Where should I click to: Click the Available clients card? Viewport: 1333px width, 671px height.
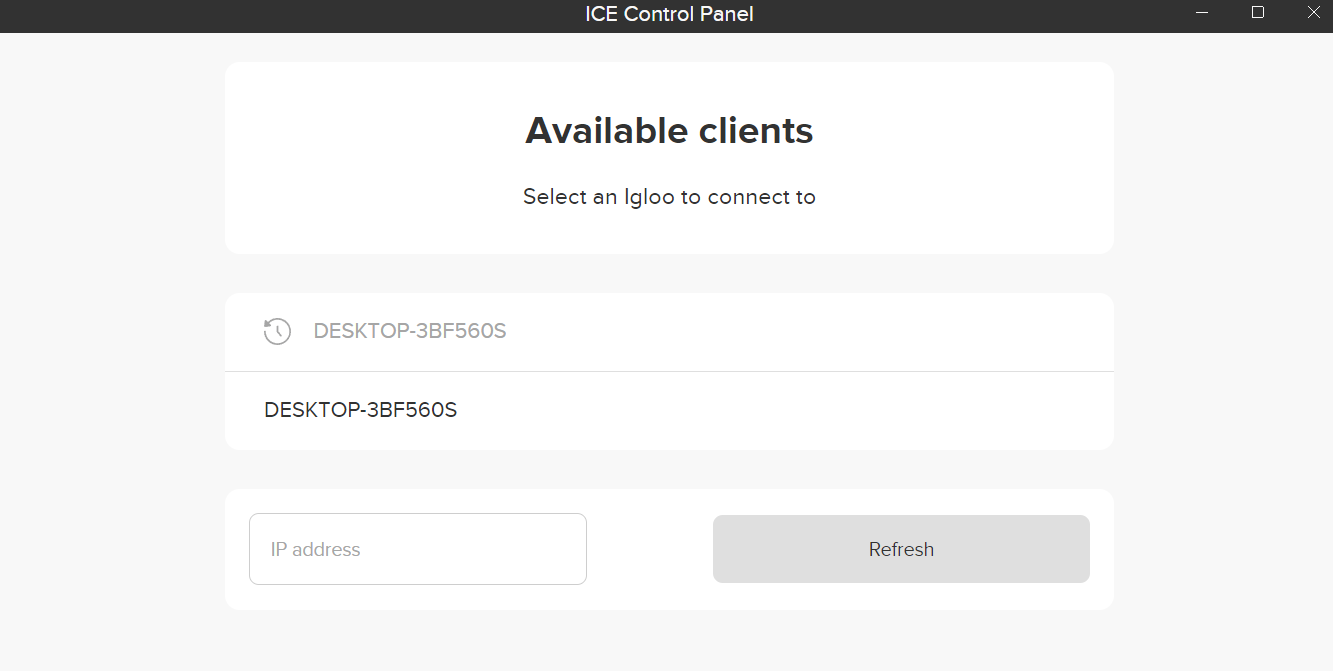668,157
